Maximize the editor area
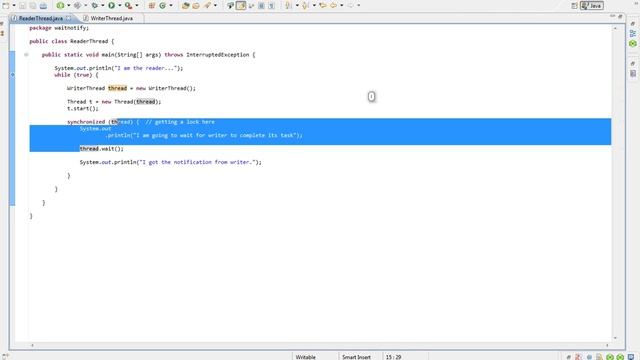This screenshot has width=640, height=360. [620, 16]
